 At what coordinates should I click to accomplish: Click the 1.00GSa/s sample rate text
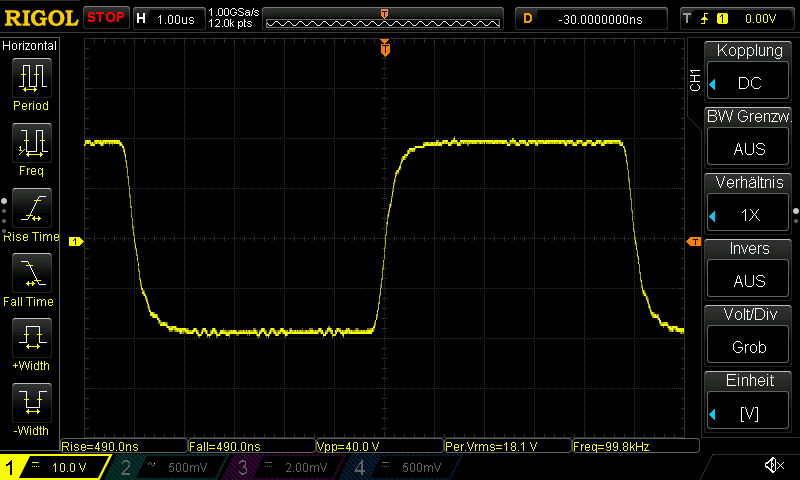tap(233, 12)
